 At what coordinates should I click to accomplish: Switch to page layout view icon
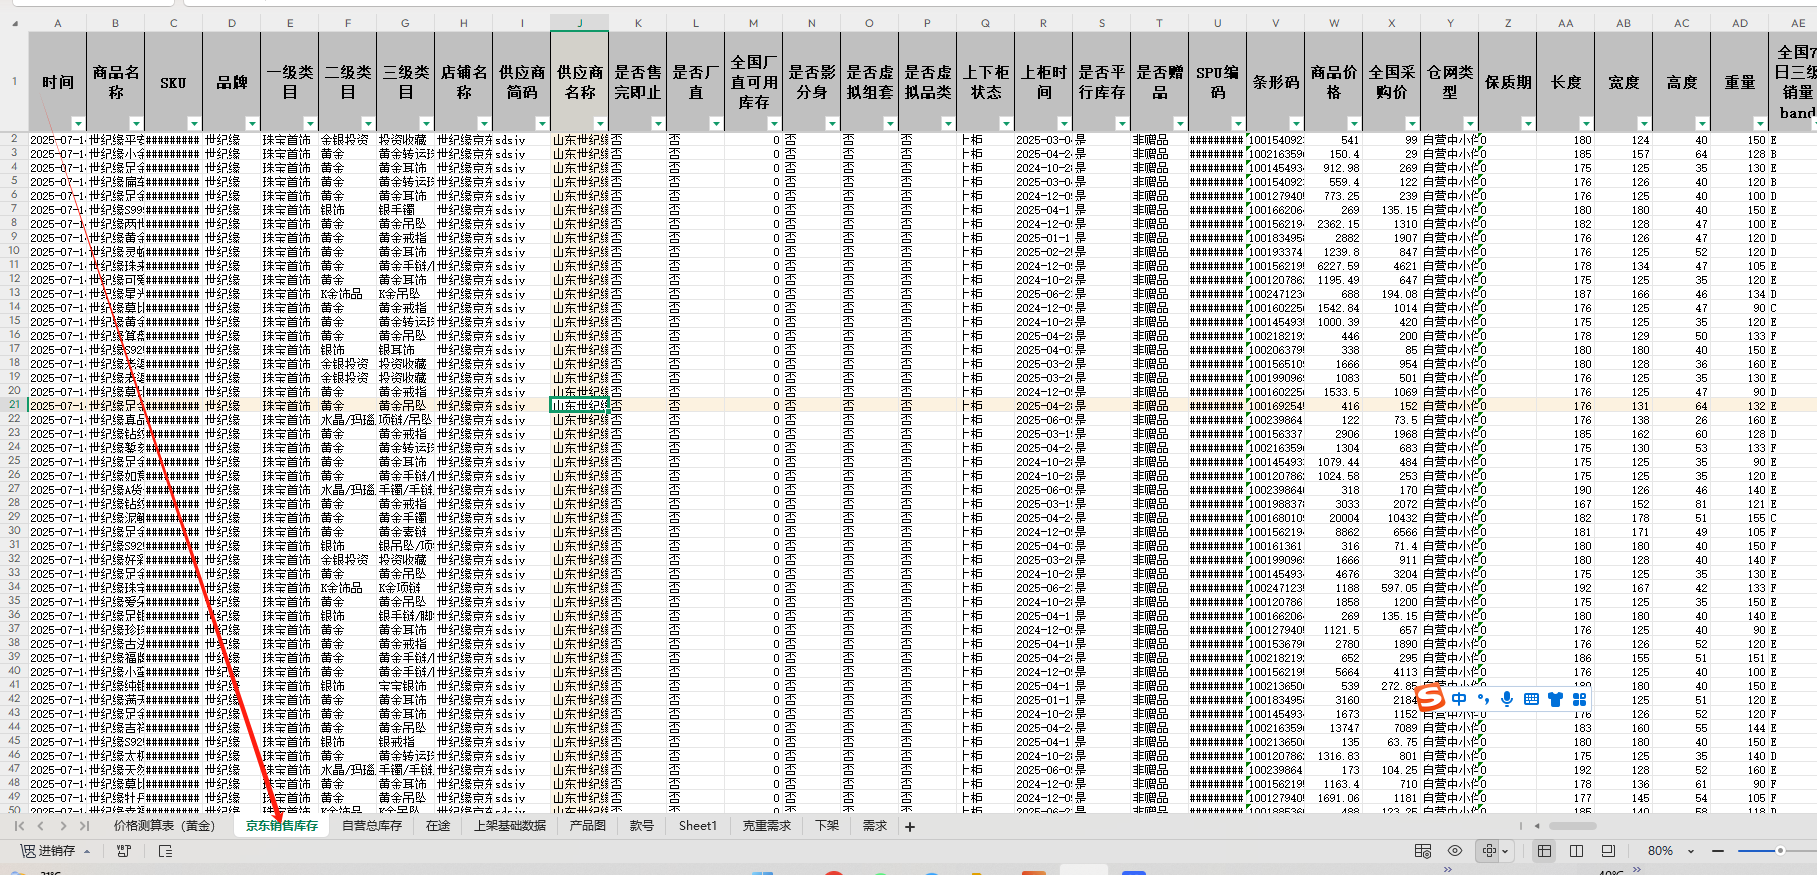pos(1576,851)
